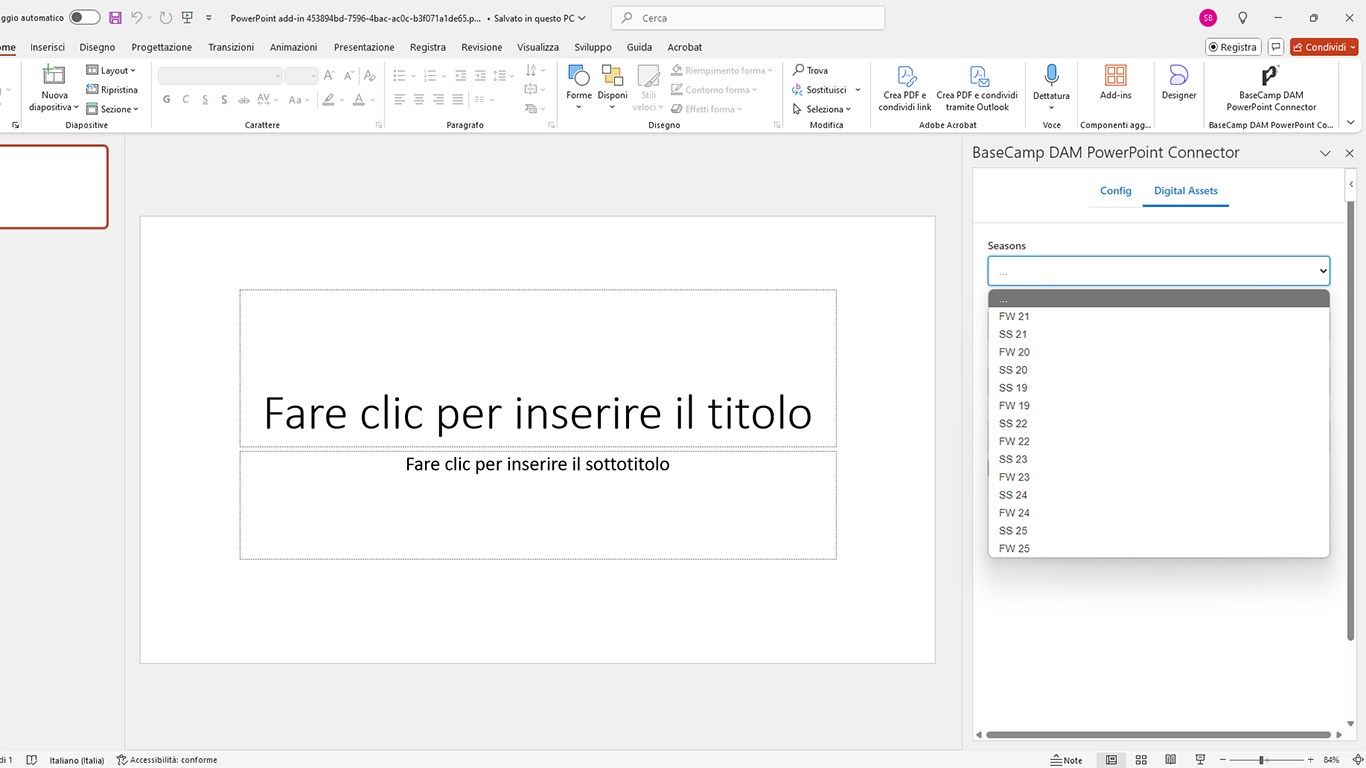Save the presentation with the floppy icon
This screenshot has width=1366, height=768.
pos(115,18)
